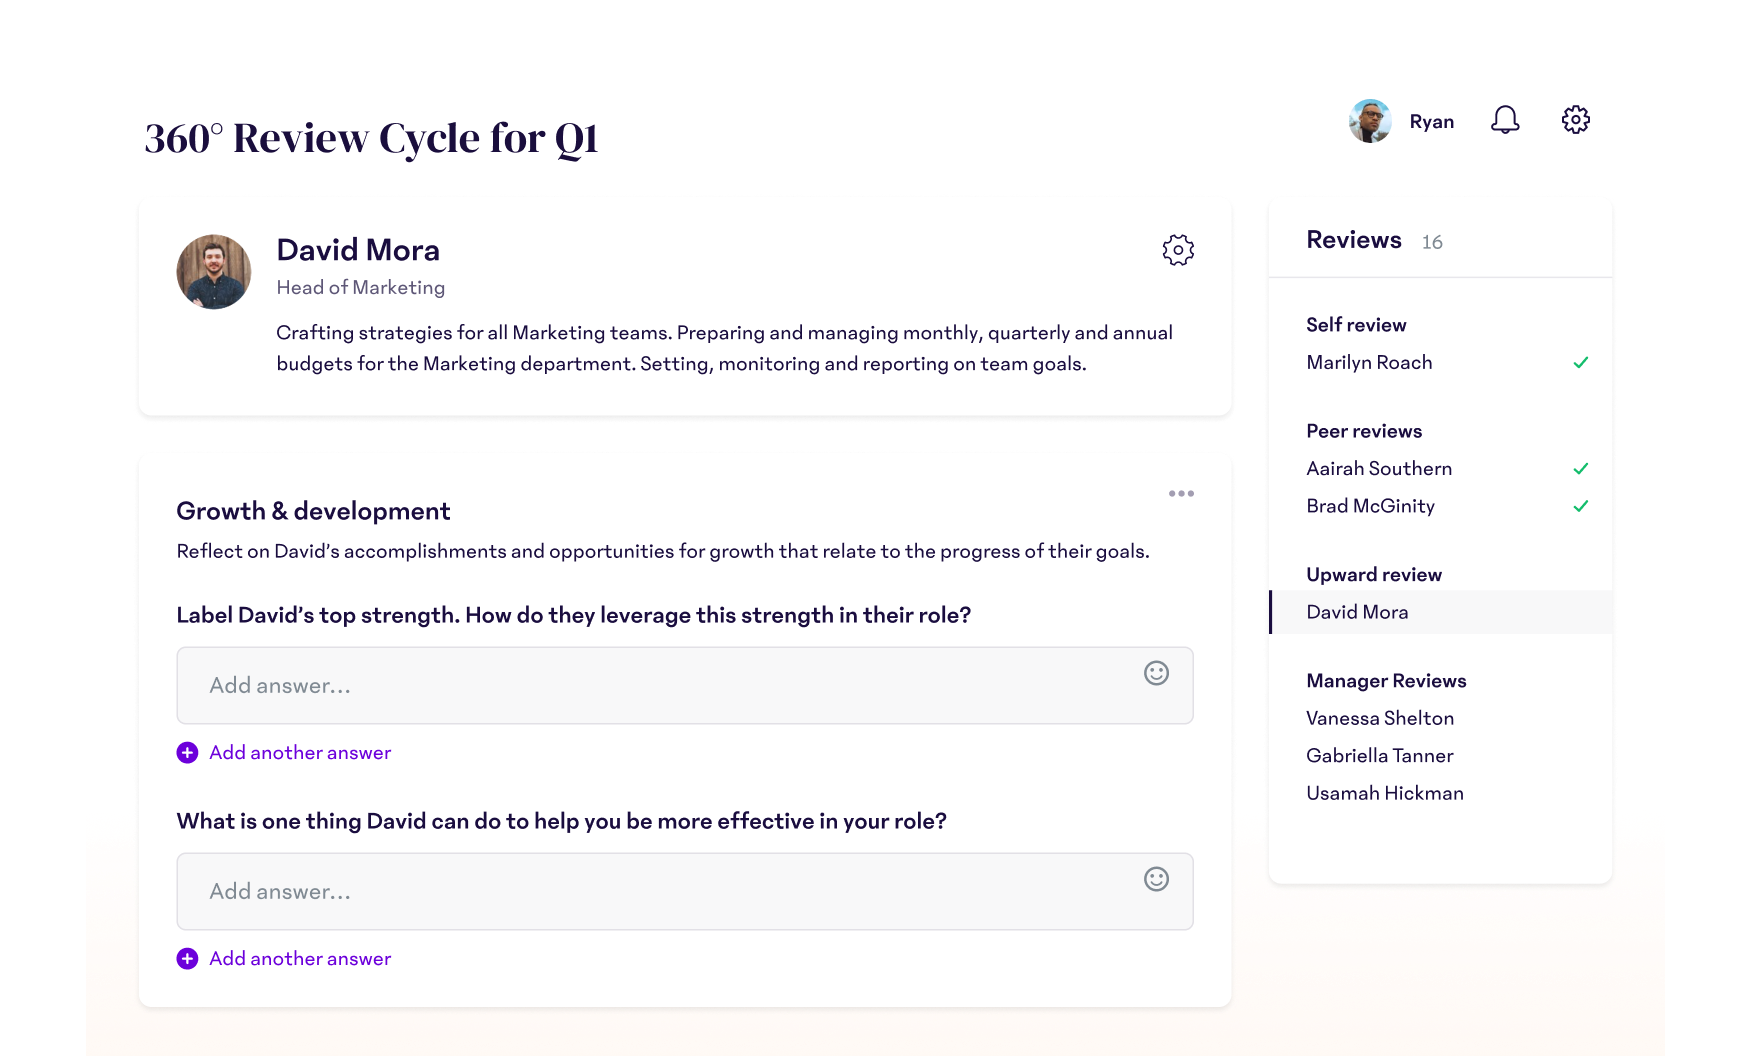Click Ryan's profile avatar
1751x1056 pixels.
click(1370, 121)
